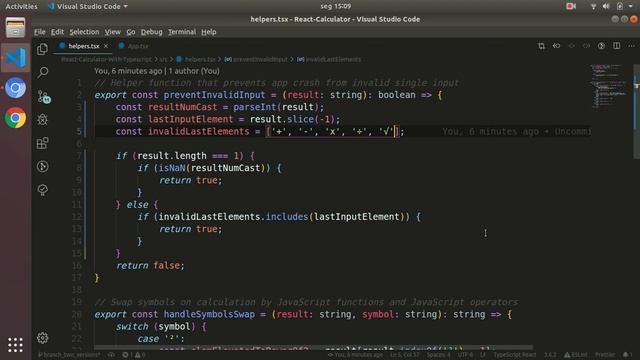Viewport: 640px width, 360px height.
Task: Open the Search view in activity bar
Action: (x=42, y=73)
